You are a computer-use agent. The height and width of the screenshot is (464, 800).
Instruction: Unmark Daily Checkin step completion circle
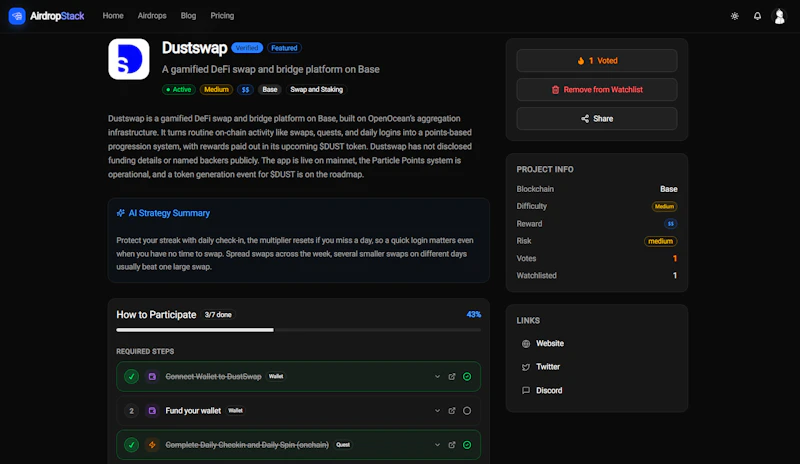pos(467,445)
